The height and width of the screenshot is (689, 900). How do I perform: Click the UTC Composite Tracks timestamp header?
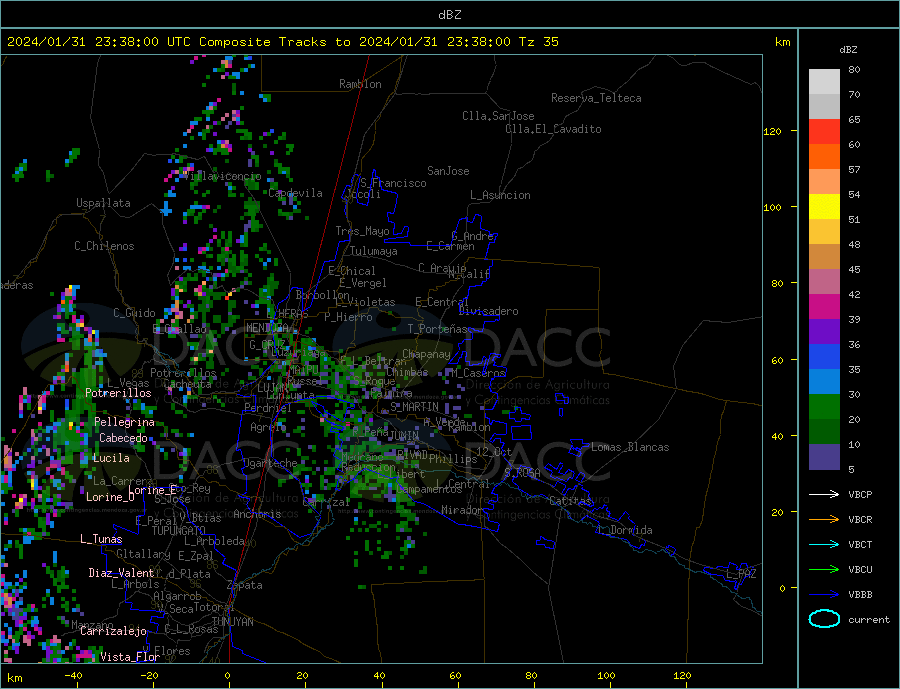coord(283,42)
